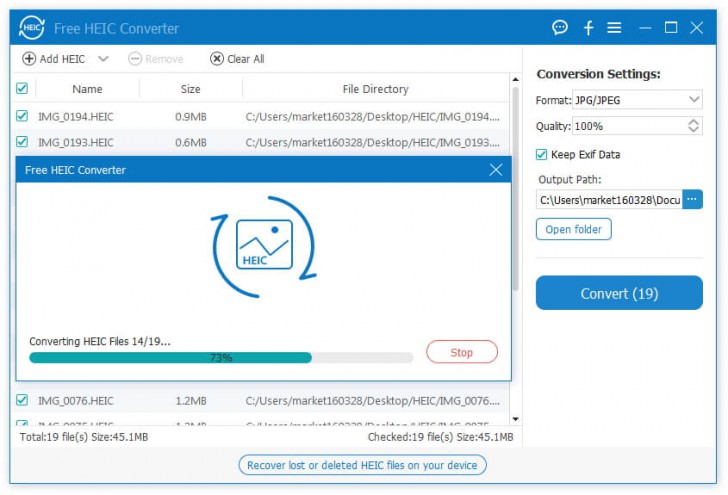Screen dimensions: 728x495
Task: Toggle the select-all header checkbox
Action: point(22,88)
